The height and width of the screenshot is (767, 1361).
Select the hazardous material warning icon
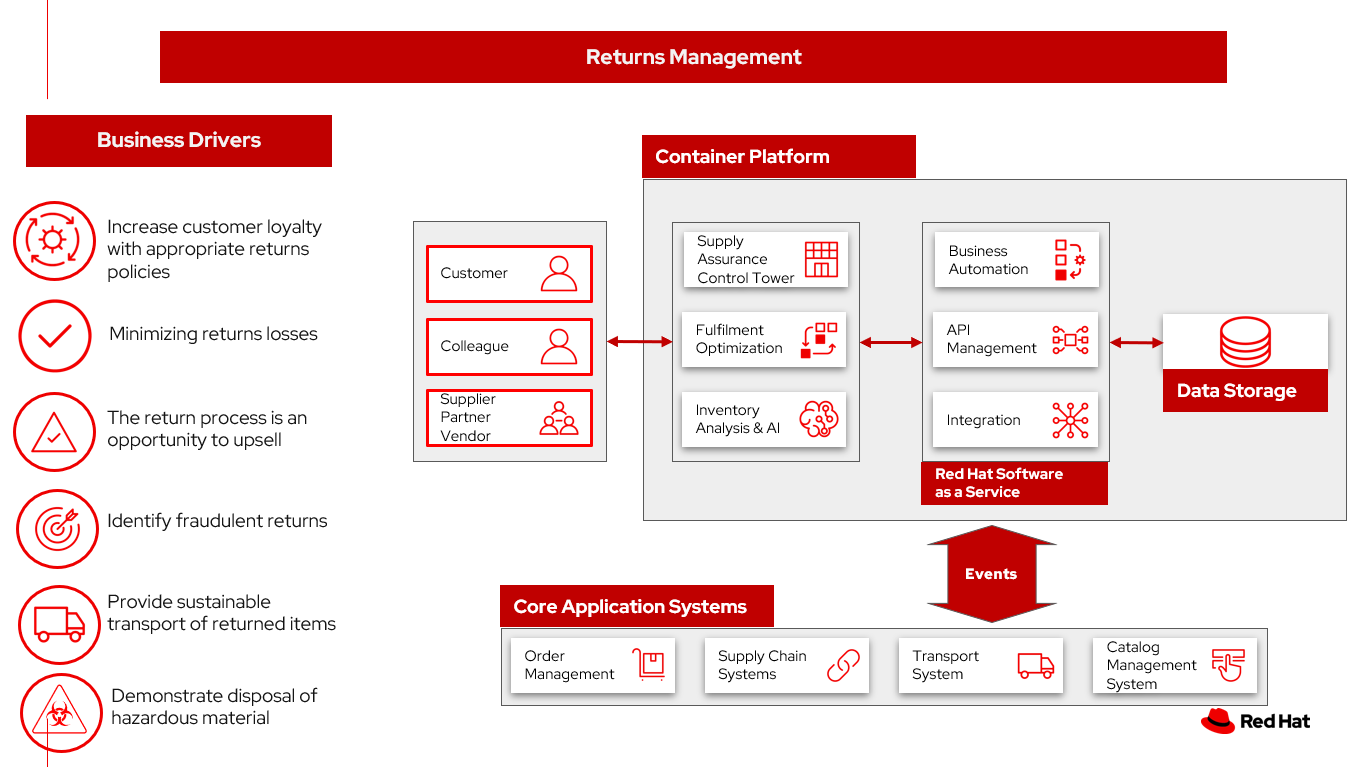60,713
